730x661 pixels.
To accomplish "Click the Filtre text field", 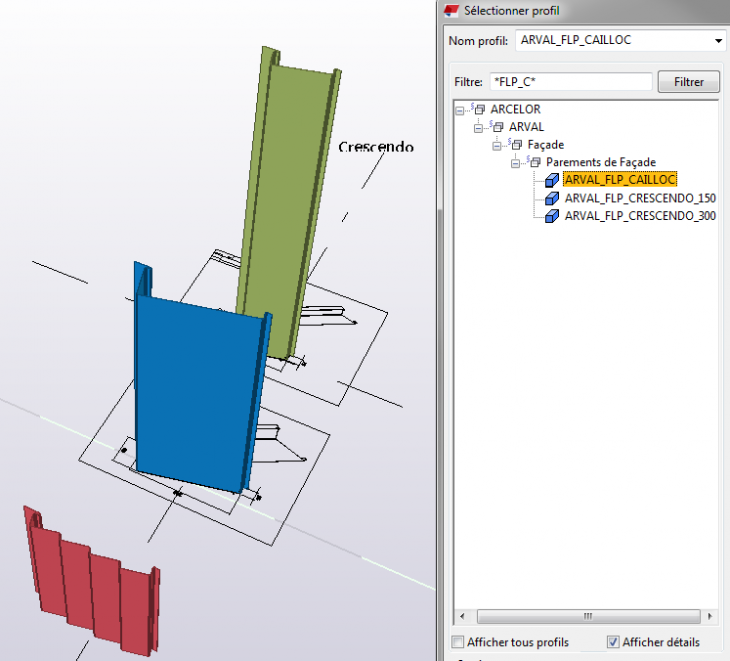I will pyautogui.click(x=570, y=82).
